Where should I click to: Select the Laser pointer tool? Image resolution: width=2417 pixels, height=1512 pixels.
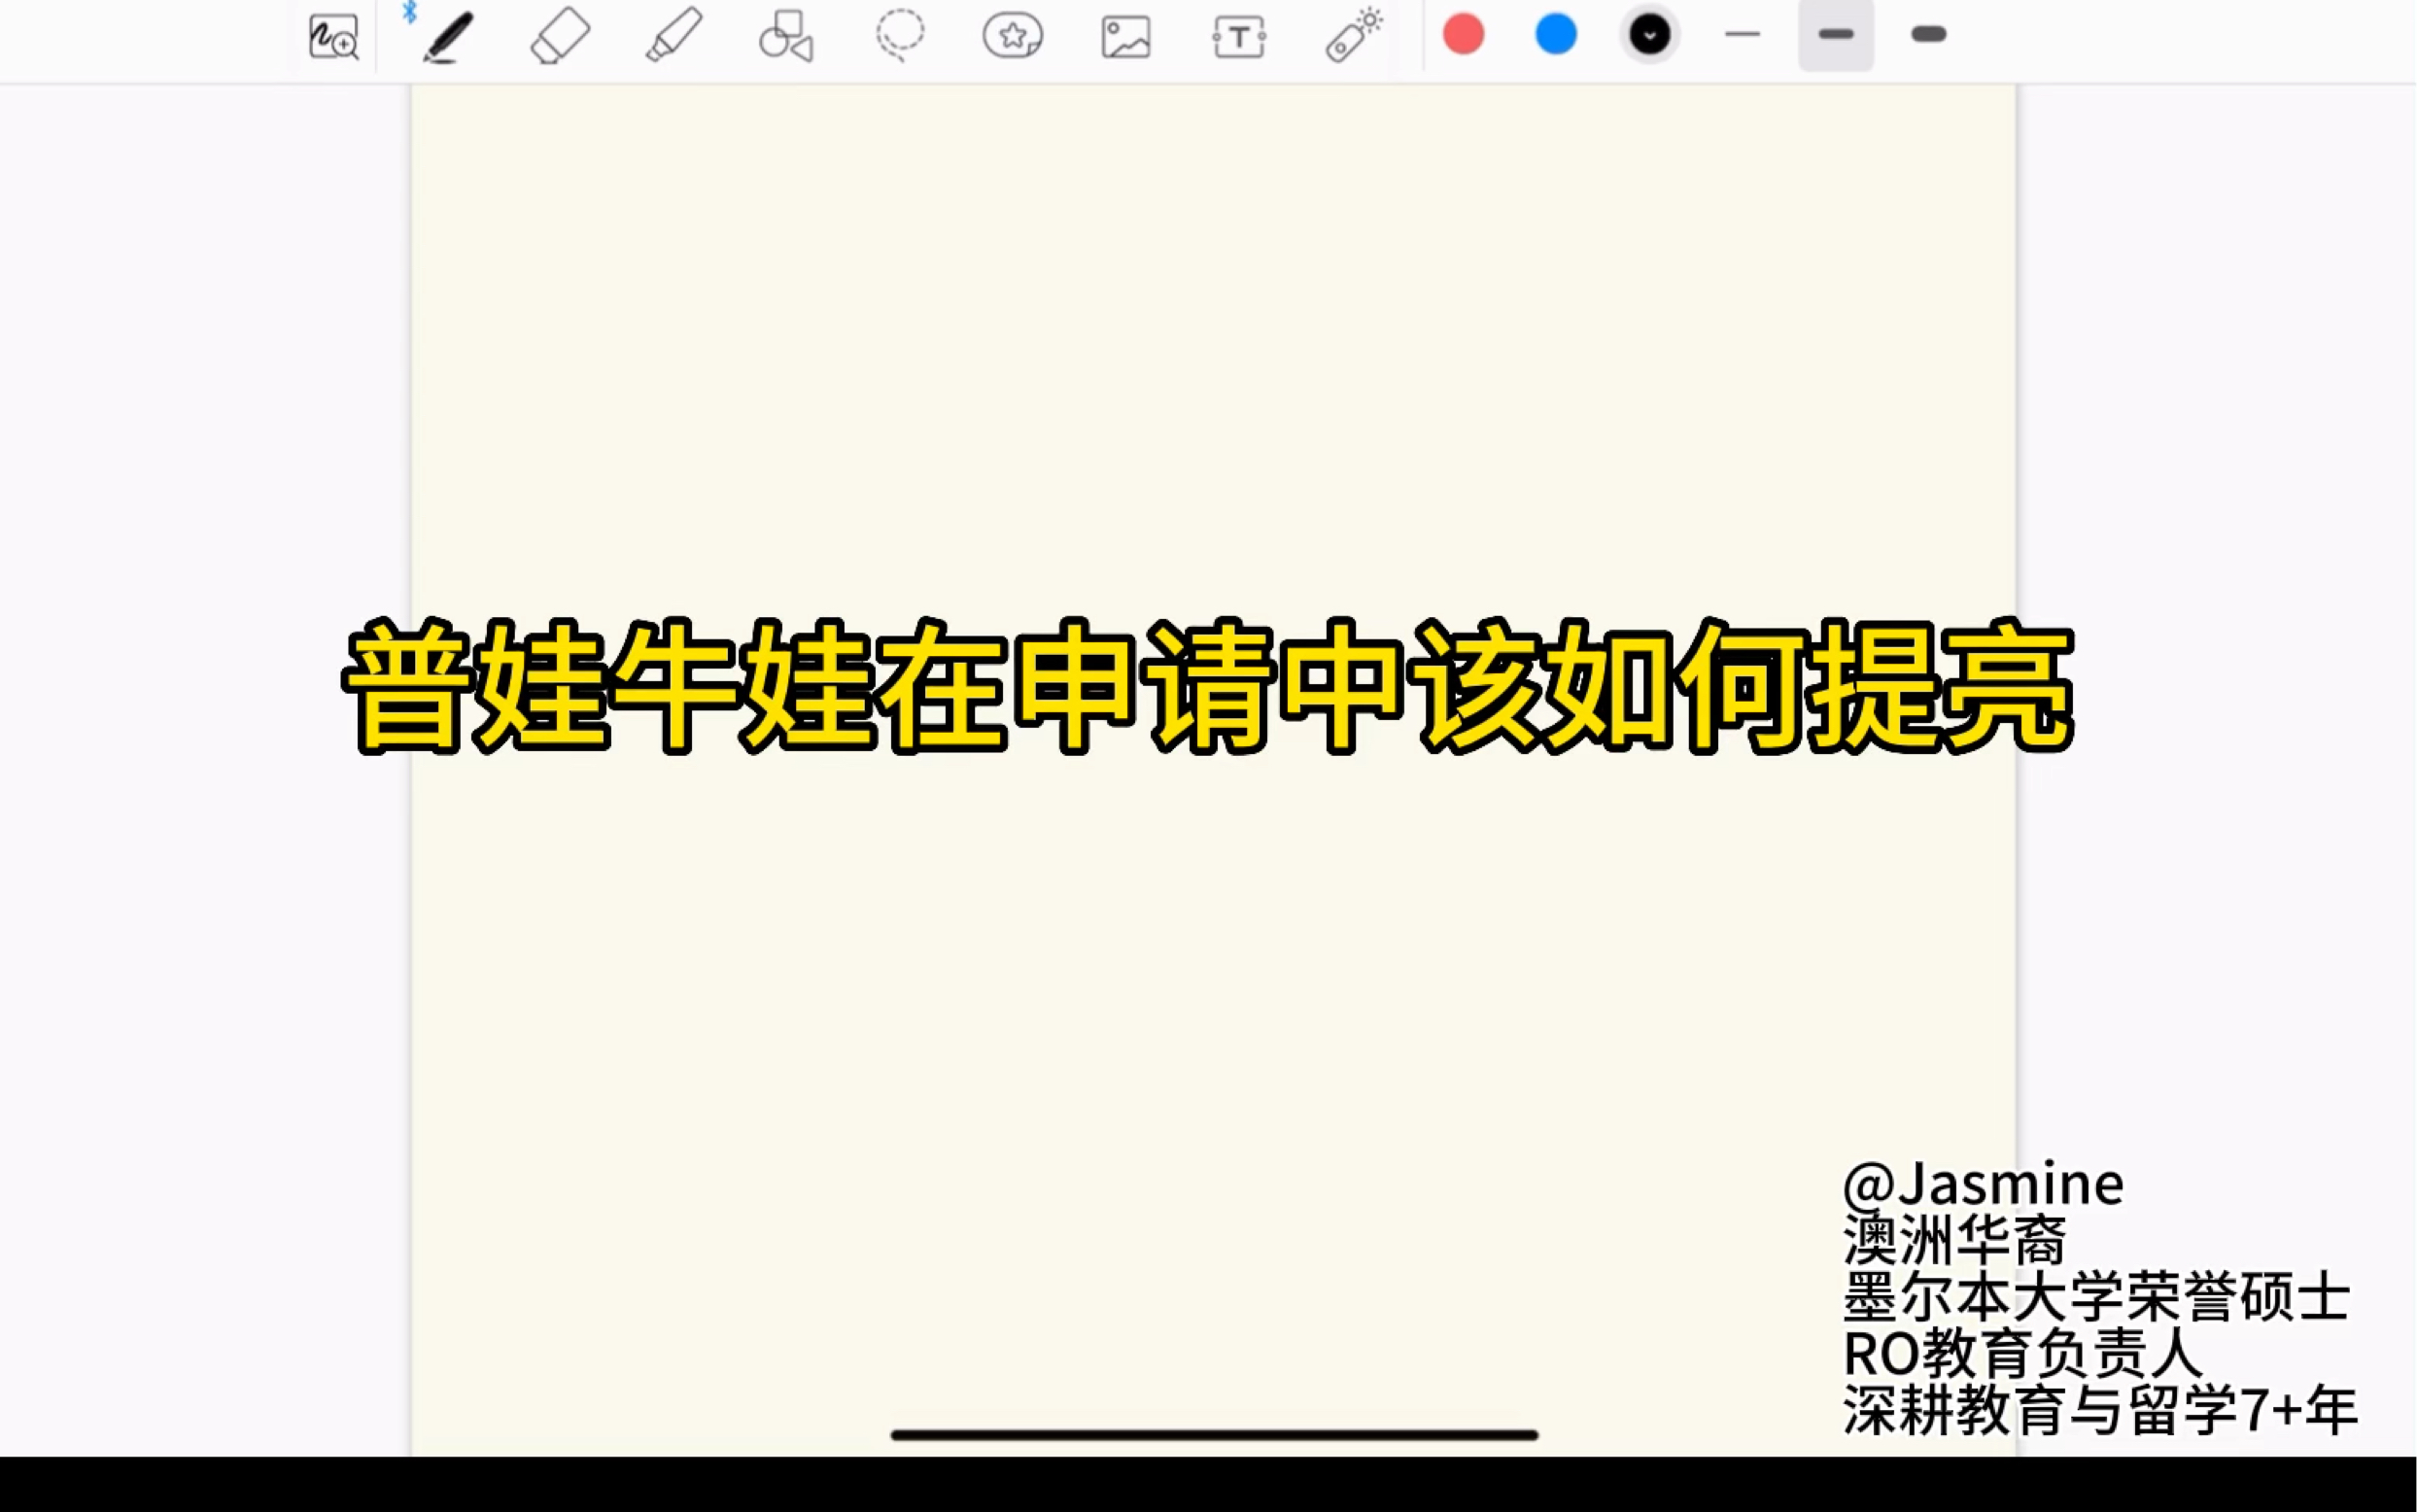1354,36
